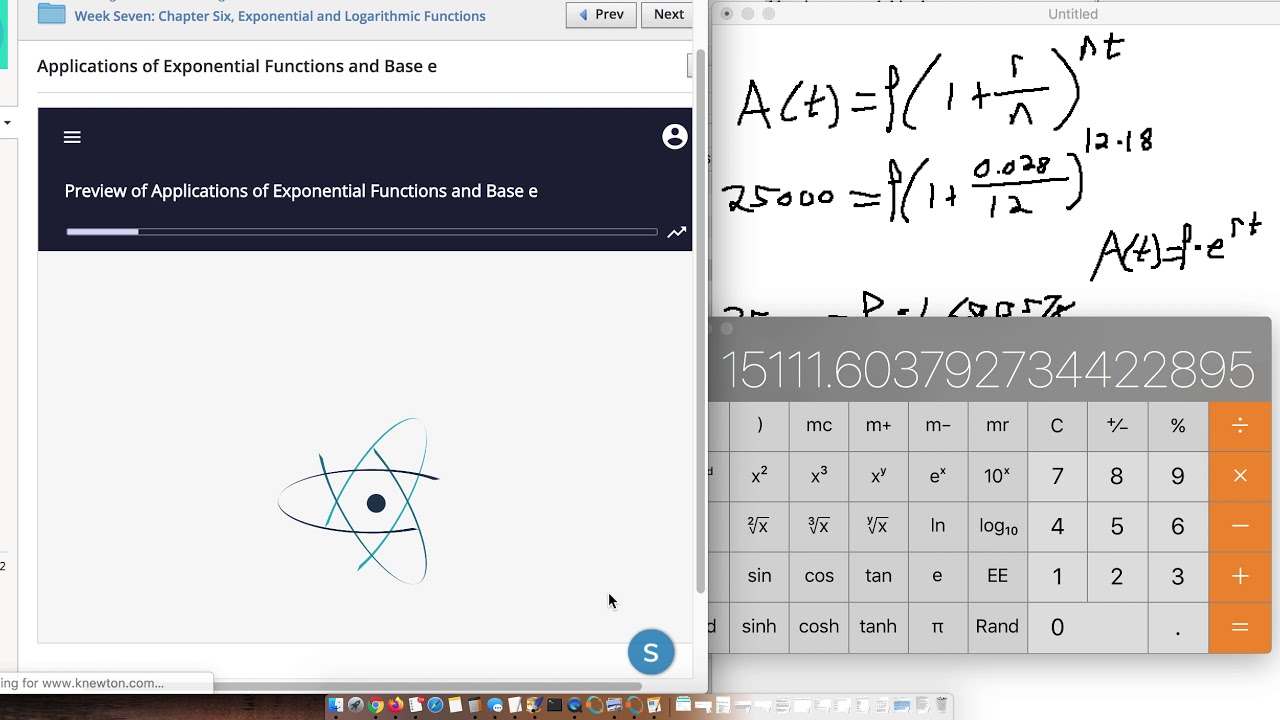Open Finder from the Dock

(x=336, y=705)
